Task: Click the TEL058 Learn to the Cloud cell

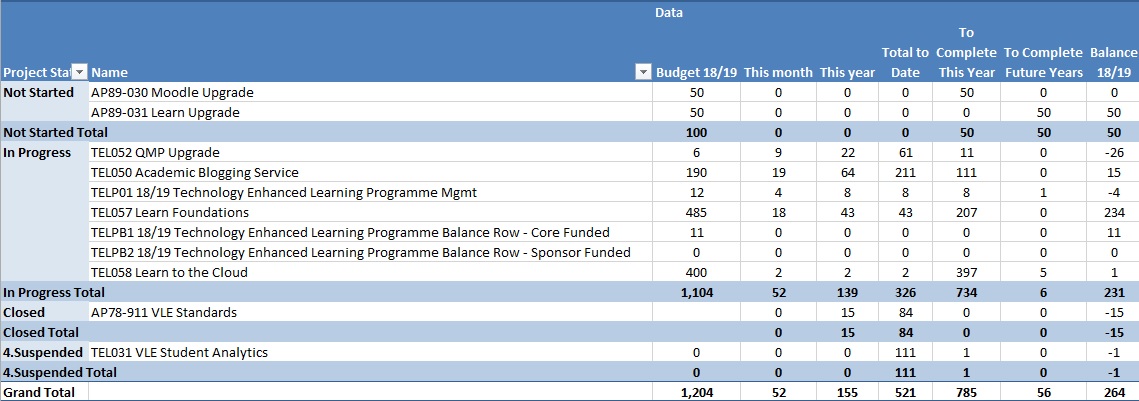Action: (169, 272)
